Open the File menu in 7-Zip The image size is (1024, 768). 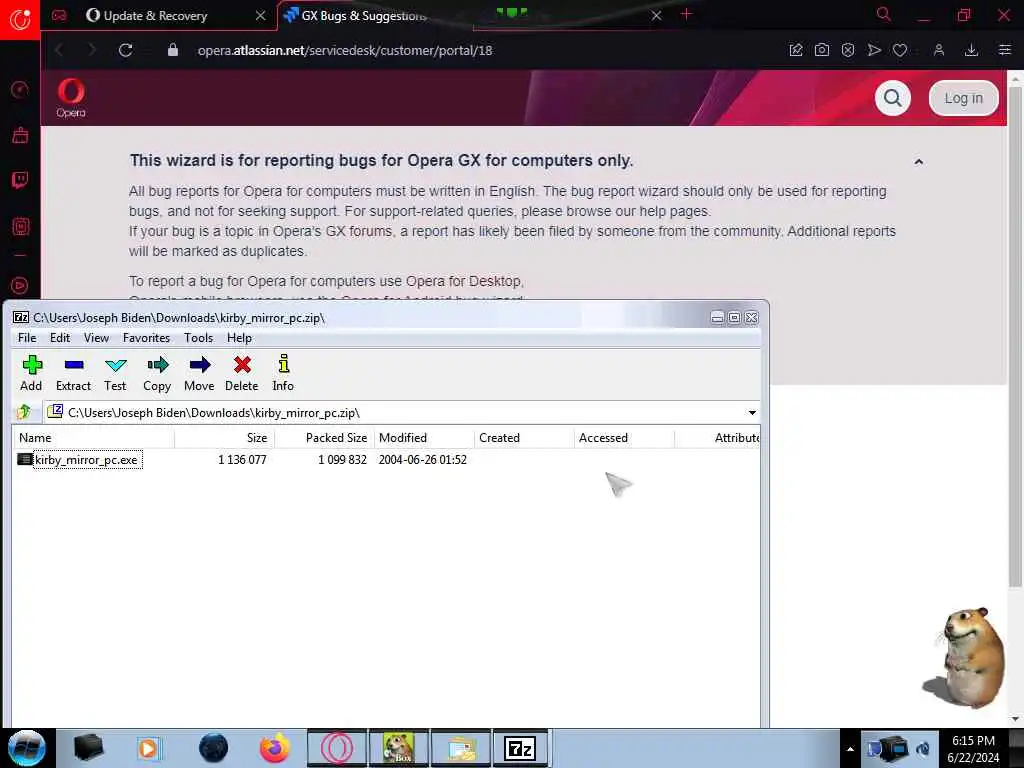point(27,338)
